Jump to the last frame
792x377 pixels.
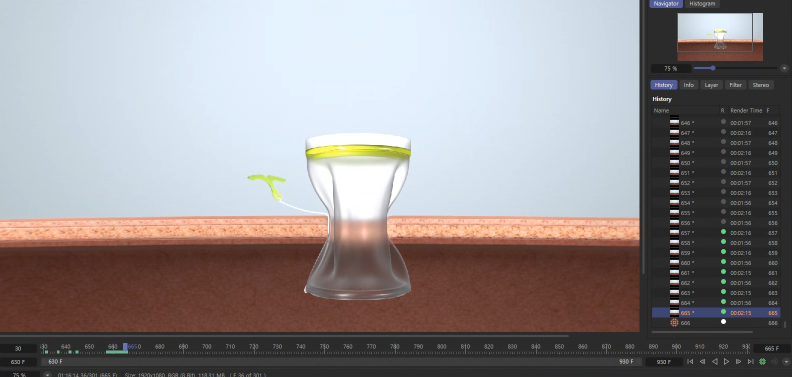point(751,362)
